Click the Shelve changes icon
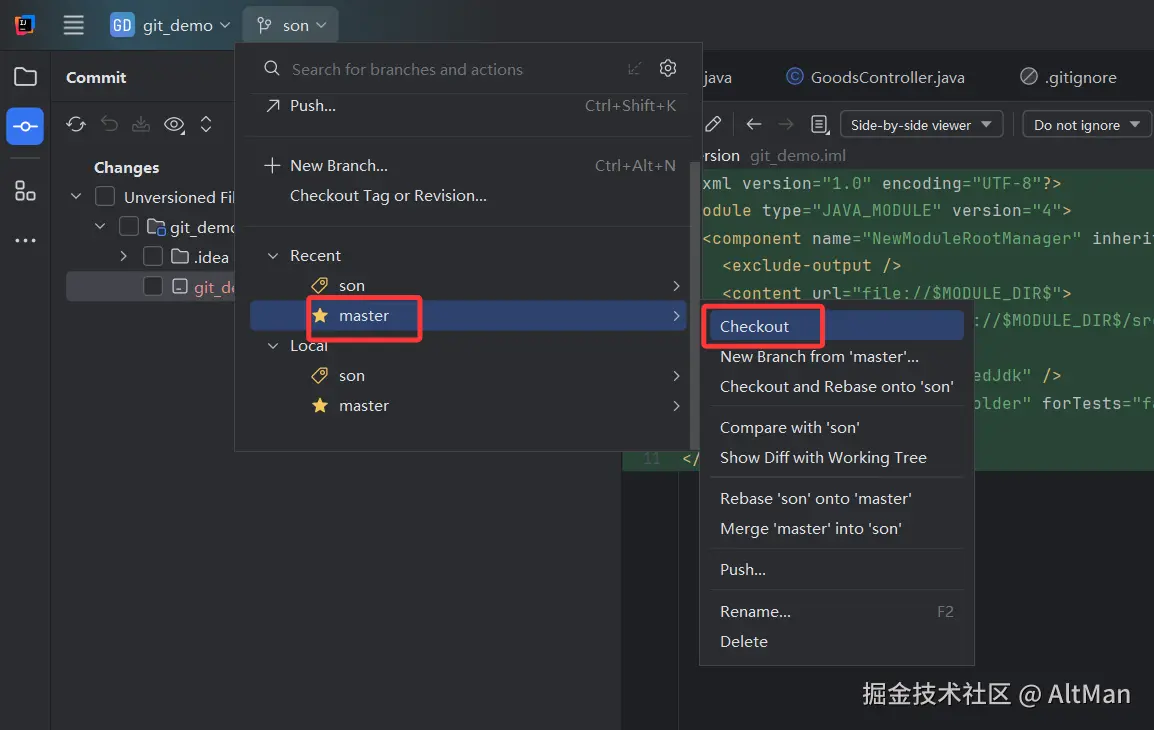Viewport: 1154px width, 730px height. [141, 124]
